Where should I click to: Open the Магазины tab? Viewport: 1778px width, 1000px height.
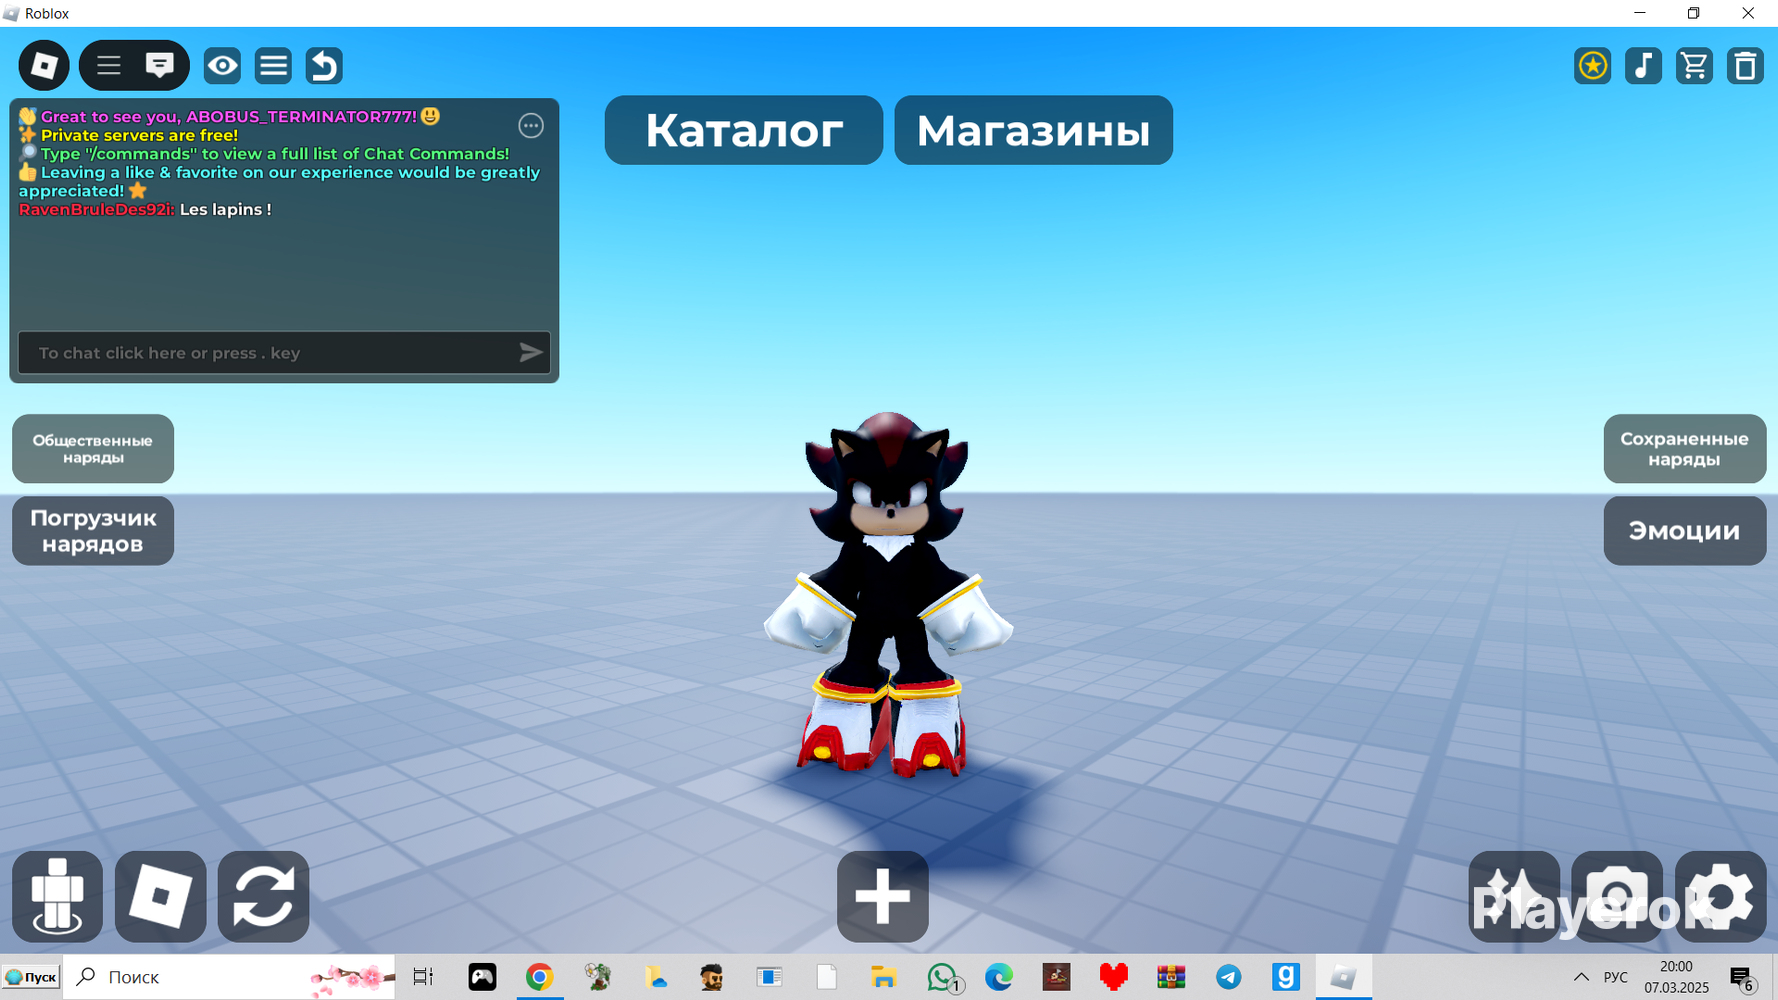(x=1034, y=130)
